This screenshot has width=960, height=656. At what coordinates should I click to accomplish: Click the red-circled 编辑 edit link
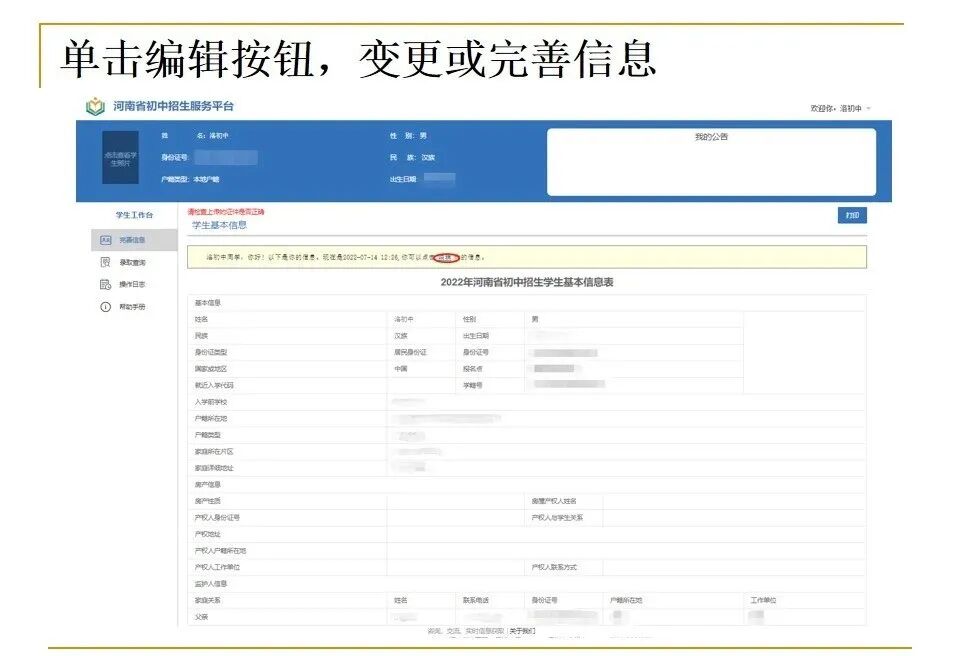448,256
